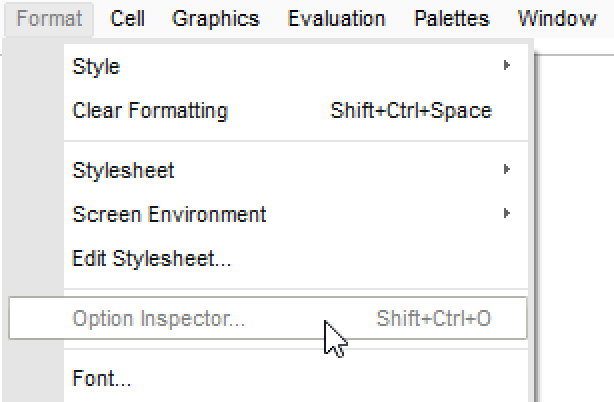The width and height of the screenshot is (614, 402).
Task: Choose Clear Formatting from the menu
Action: (x=150, y=111)
